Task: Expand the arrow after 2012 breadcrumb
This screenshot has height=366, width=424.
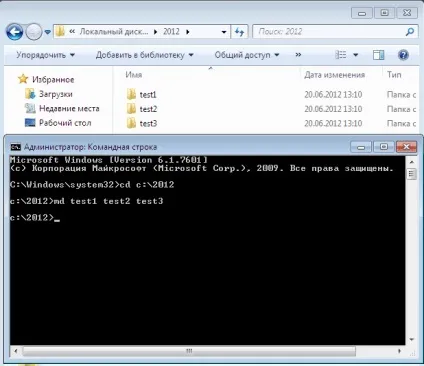Action: point(188,32)
